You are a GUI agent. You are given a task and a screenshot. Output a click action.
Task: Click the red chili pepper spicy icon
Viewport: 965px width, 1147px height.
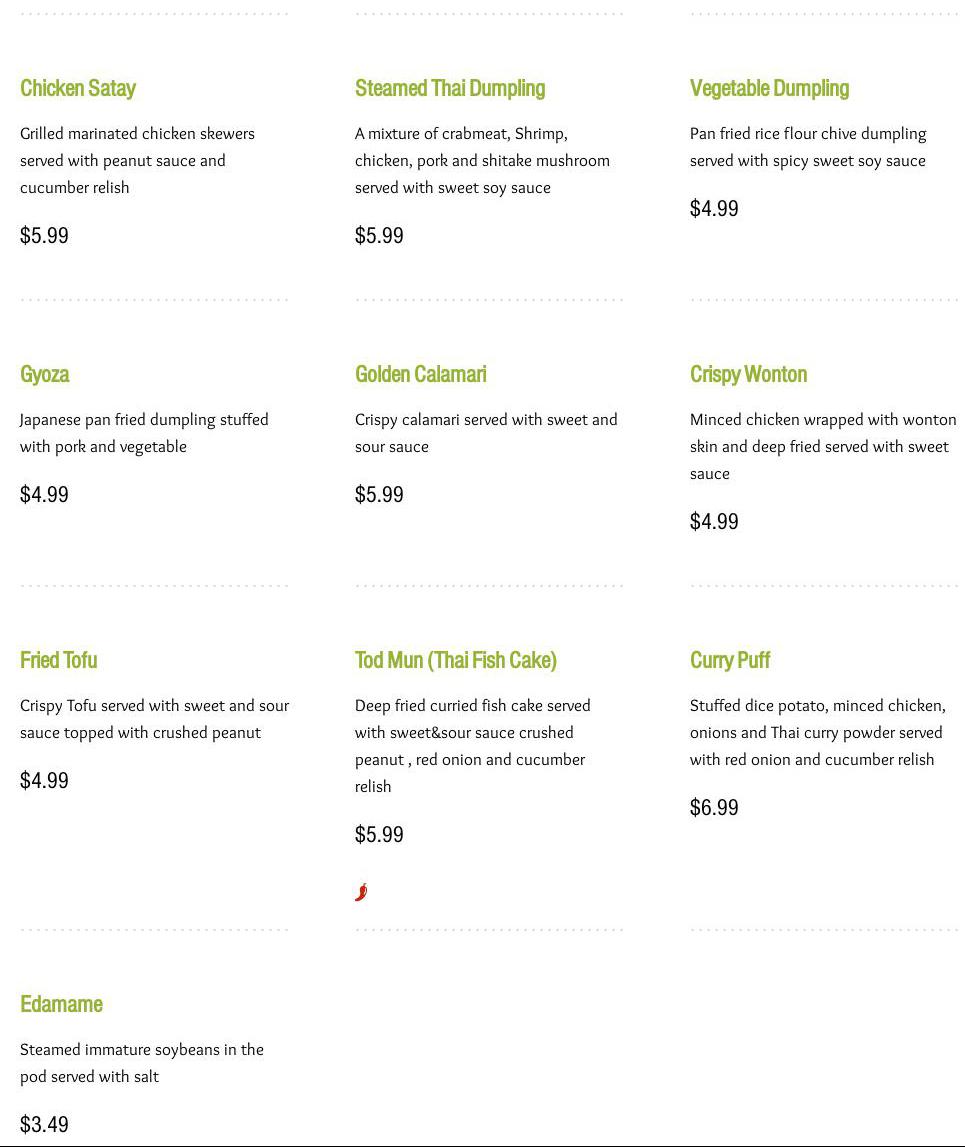point(361,892)
